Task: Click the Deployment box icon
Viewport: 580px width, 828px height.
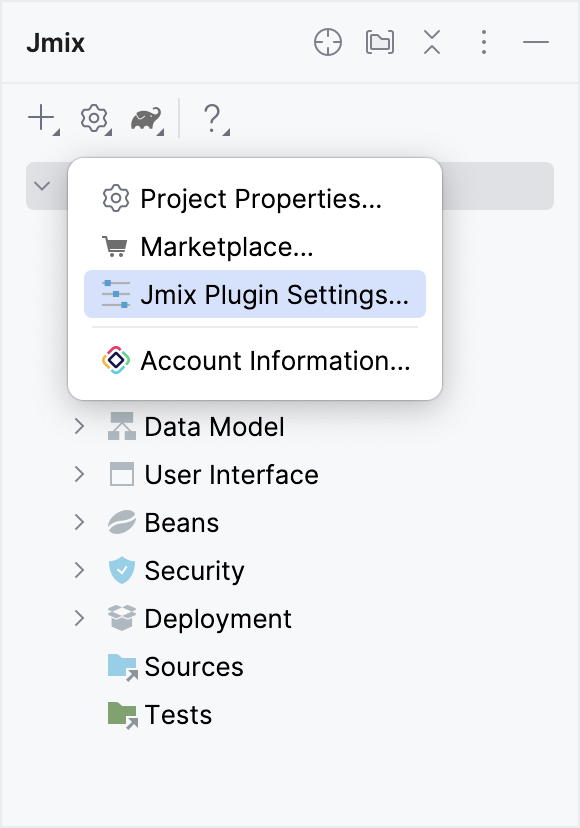Action: click(x=120, y=618)
